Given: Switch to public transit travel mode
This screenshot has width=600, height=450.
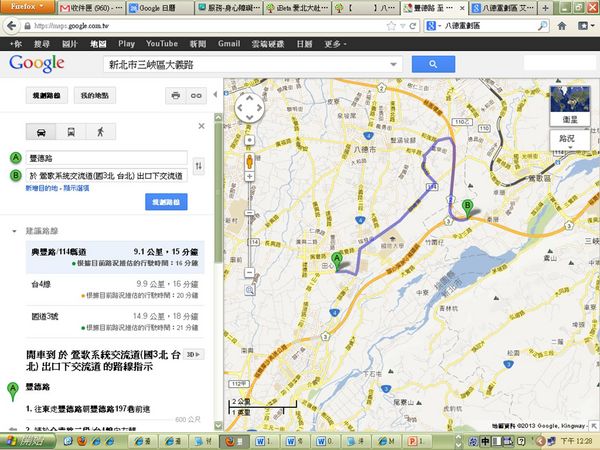Looking at the screenshot, I should tap(71, 131).
